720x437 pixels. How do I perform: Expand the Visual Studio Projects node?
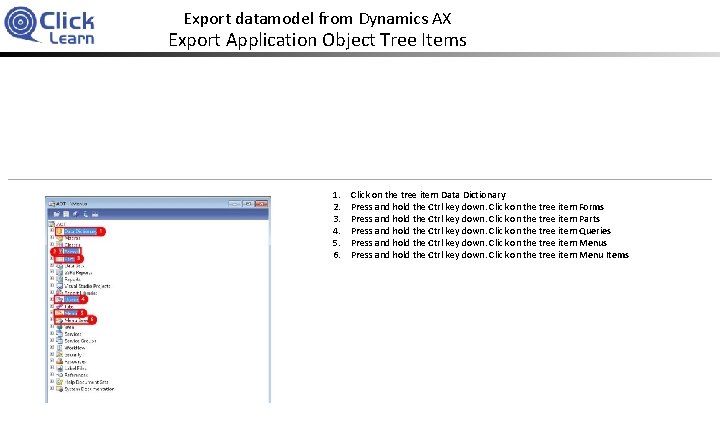(x=52, y=286)
